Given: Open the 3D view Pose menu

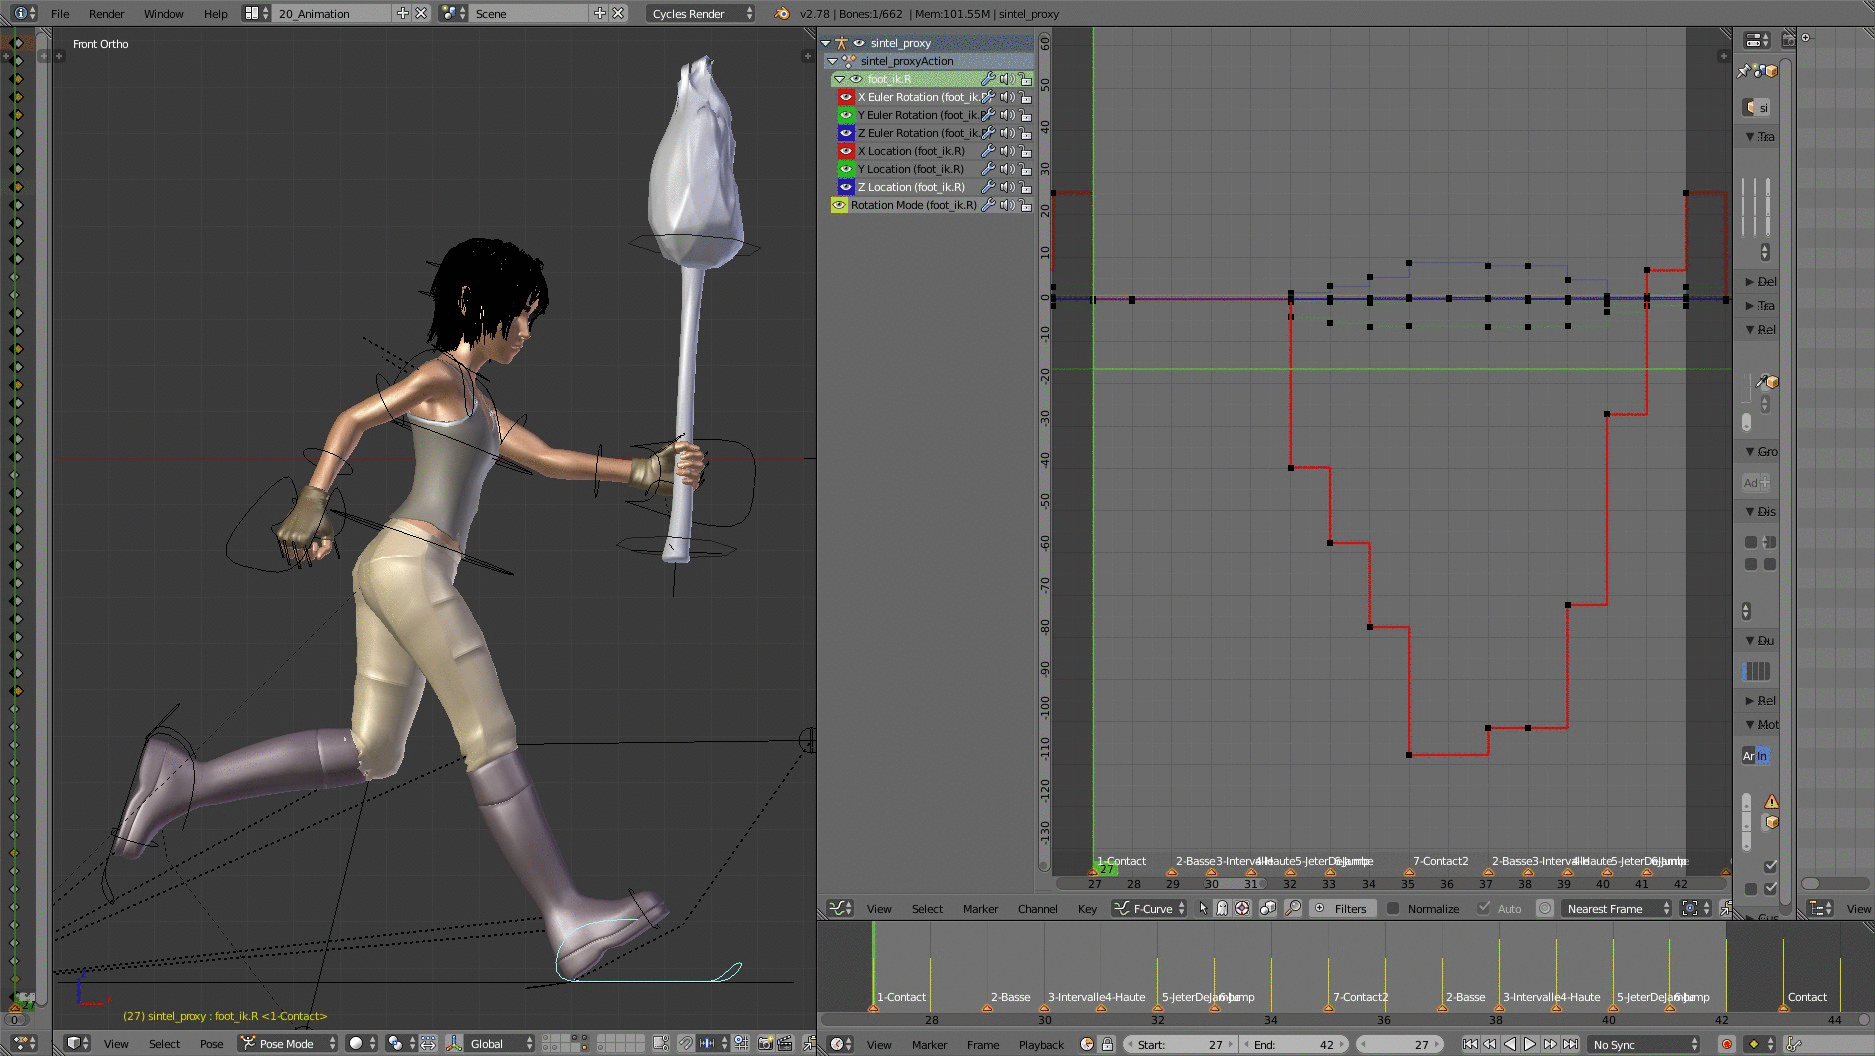Looking at the screenshot, I should pos(212,1044).
